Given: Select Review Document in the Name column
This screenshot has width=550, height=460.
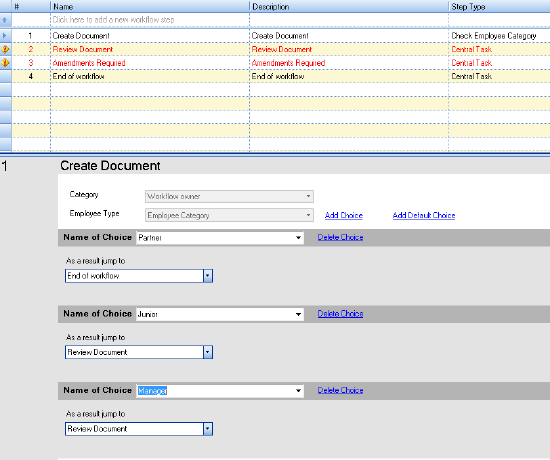Looking at the screenshot, I should (83, 49).
